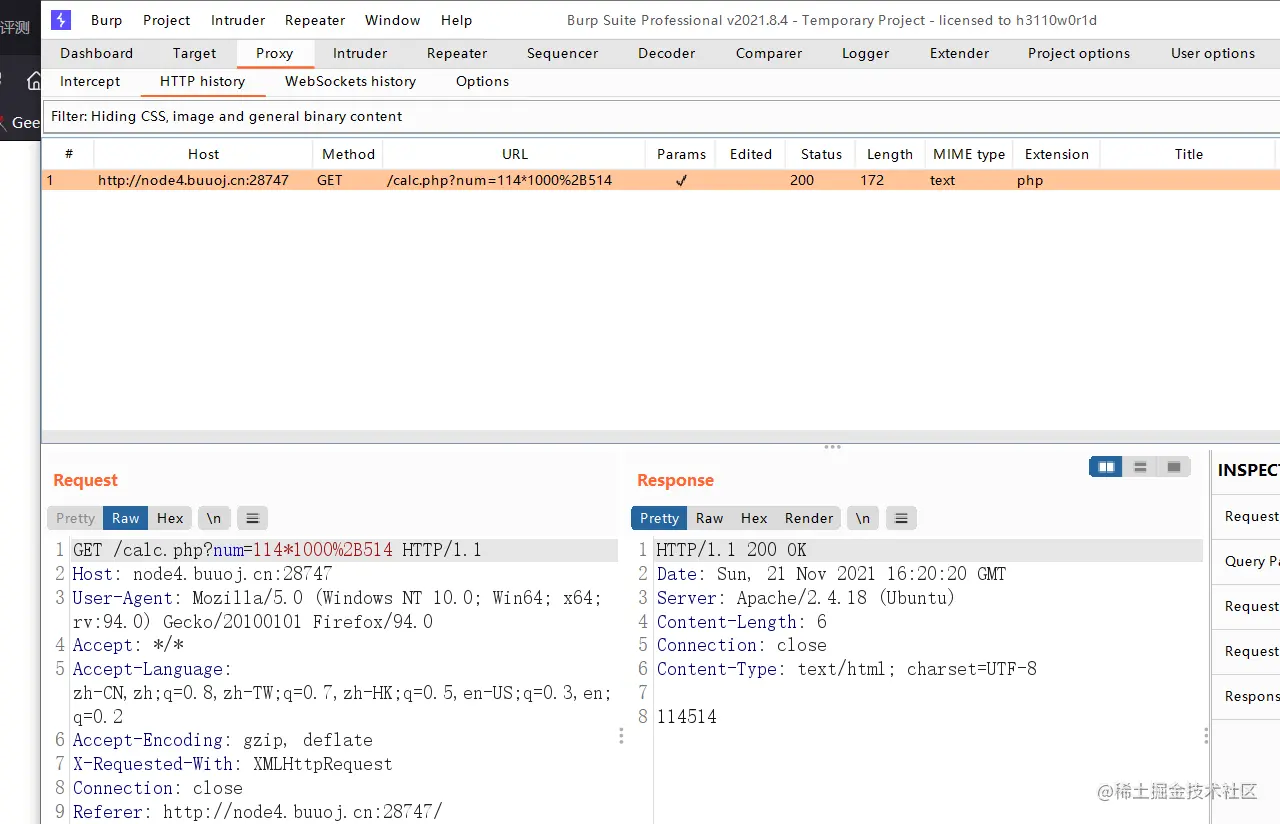Select side-by-side request/response layout icon
This screenshot has height=824, width=1280.
1106,467
